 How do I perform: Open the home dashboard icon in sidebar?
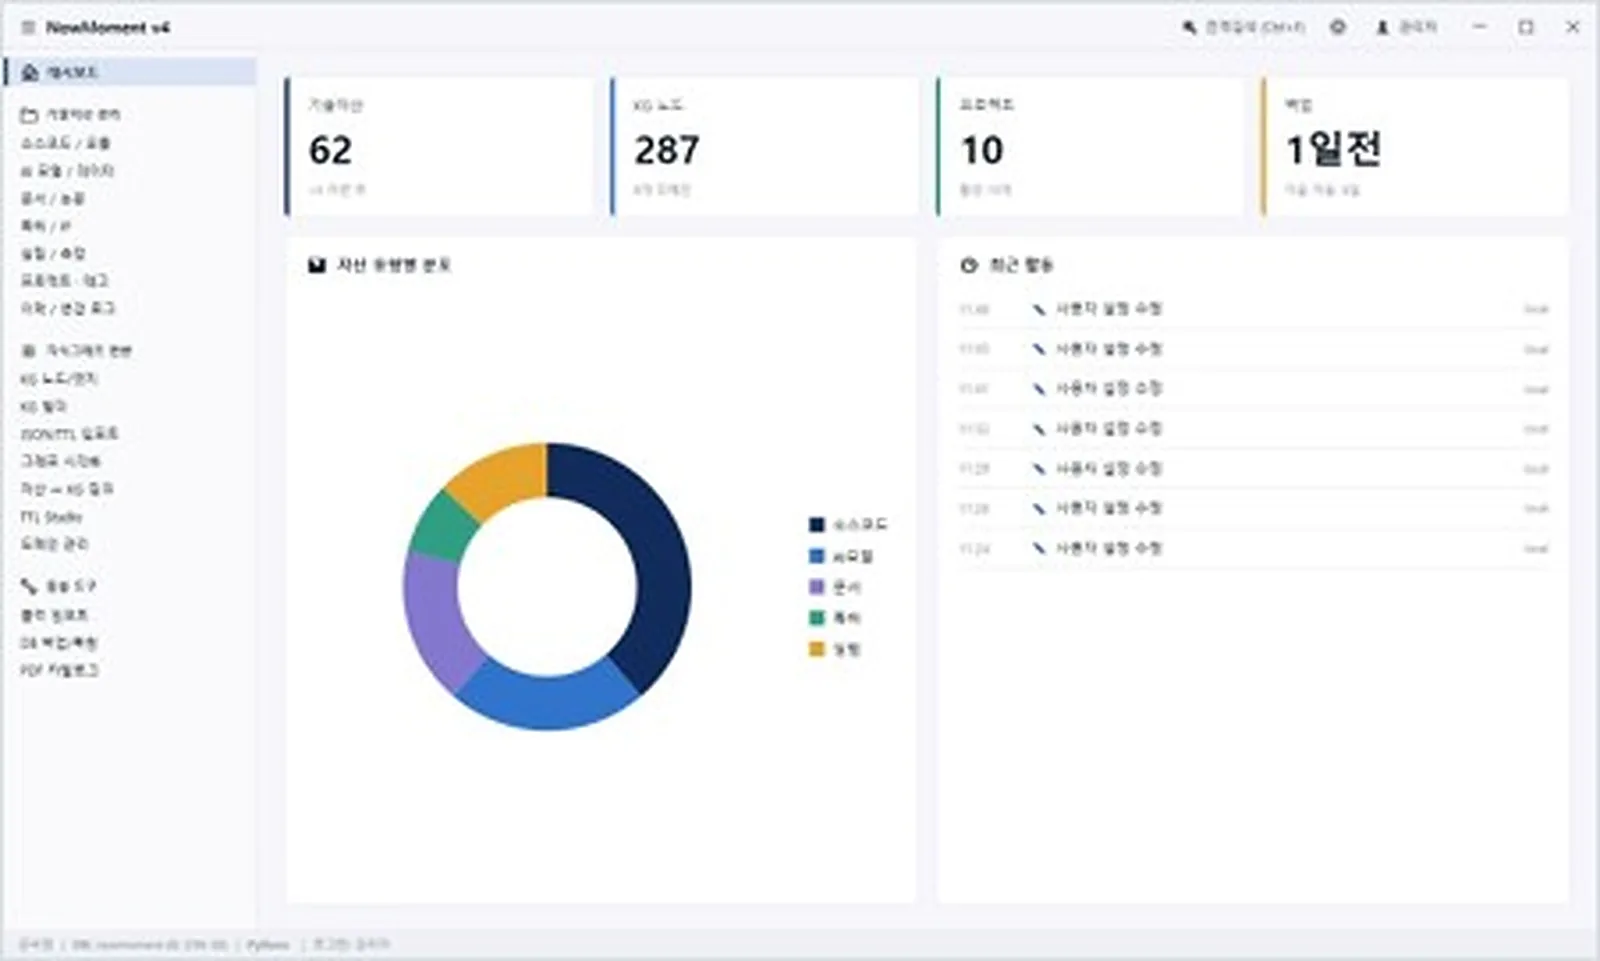(x=30, y=73)
